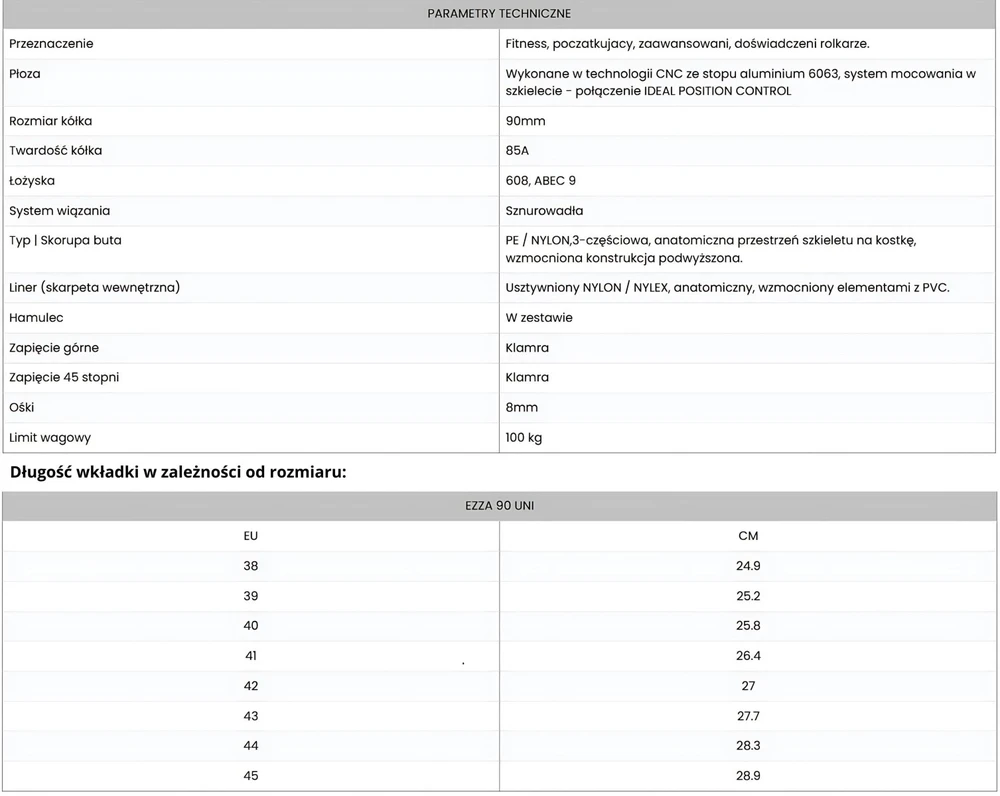
Task: Select the 608, ABEC 9 bearings value
Action: coord(540,181)
